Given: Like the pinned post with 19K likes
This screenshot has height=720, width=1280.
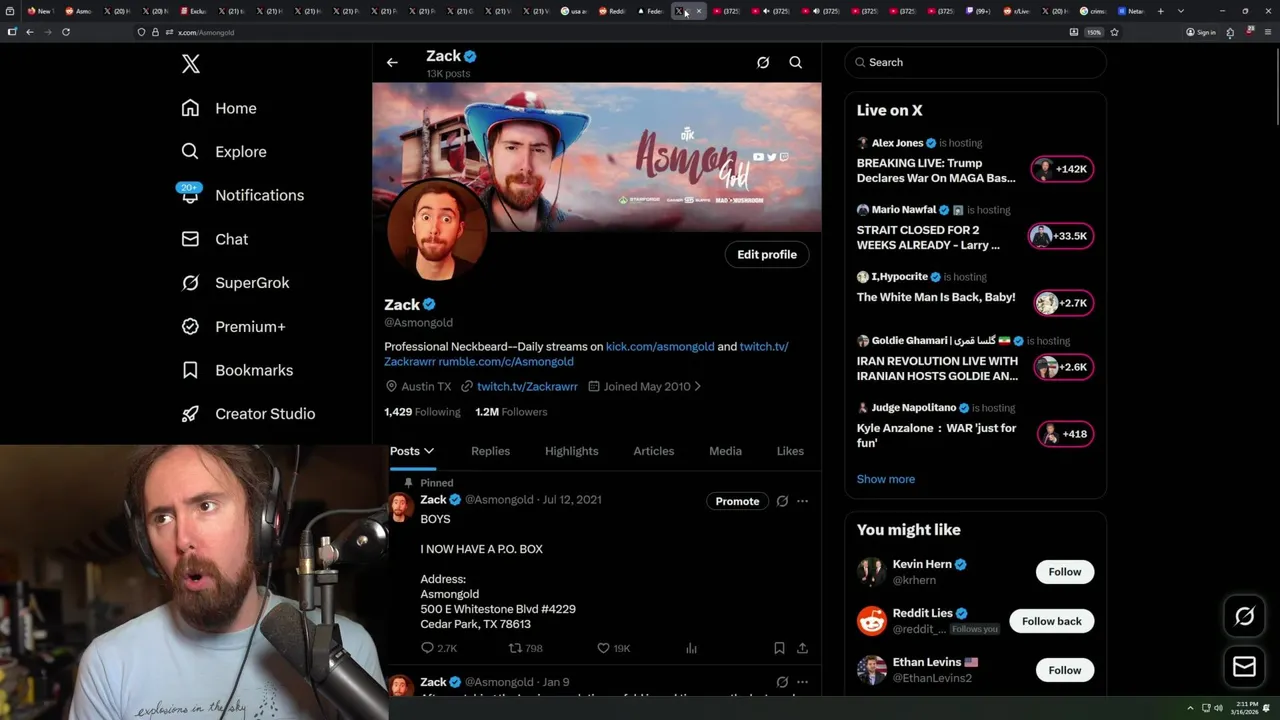Looking at the screenshot, I should pyautogui.click(x=603, y=648).
